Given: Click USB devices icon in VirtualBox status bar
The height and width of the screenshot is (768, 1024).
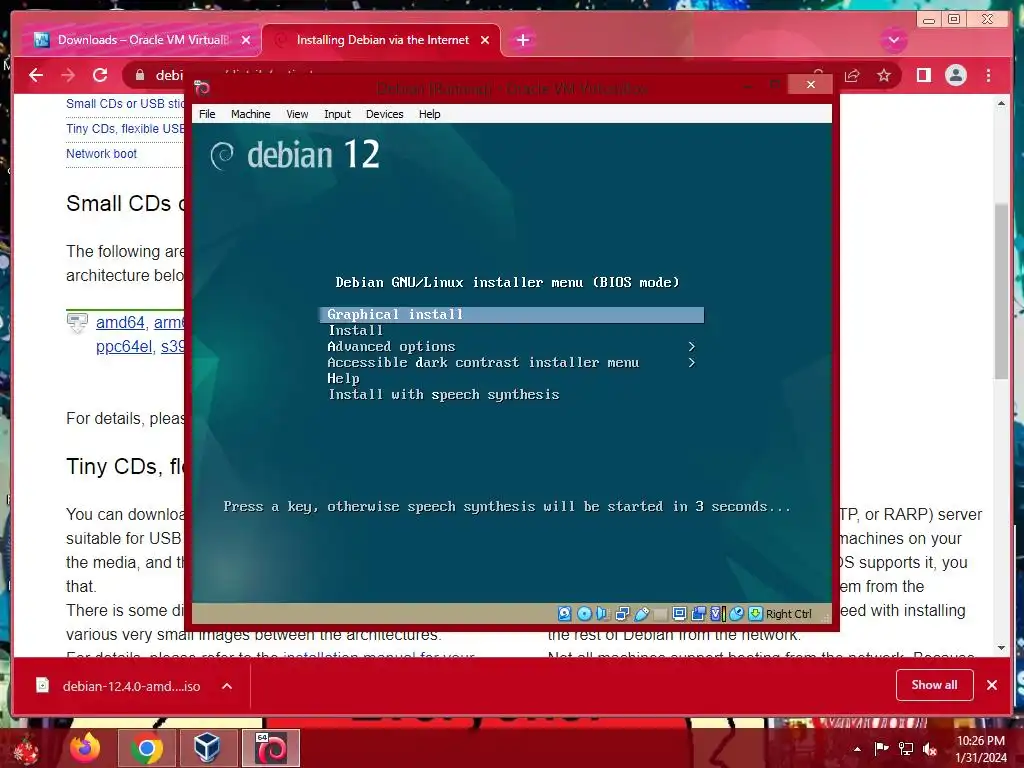Looking at the screenshot, I should coord(641,613).
